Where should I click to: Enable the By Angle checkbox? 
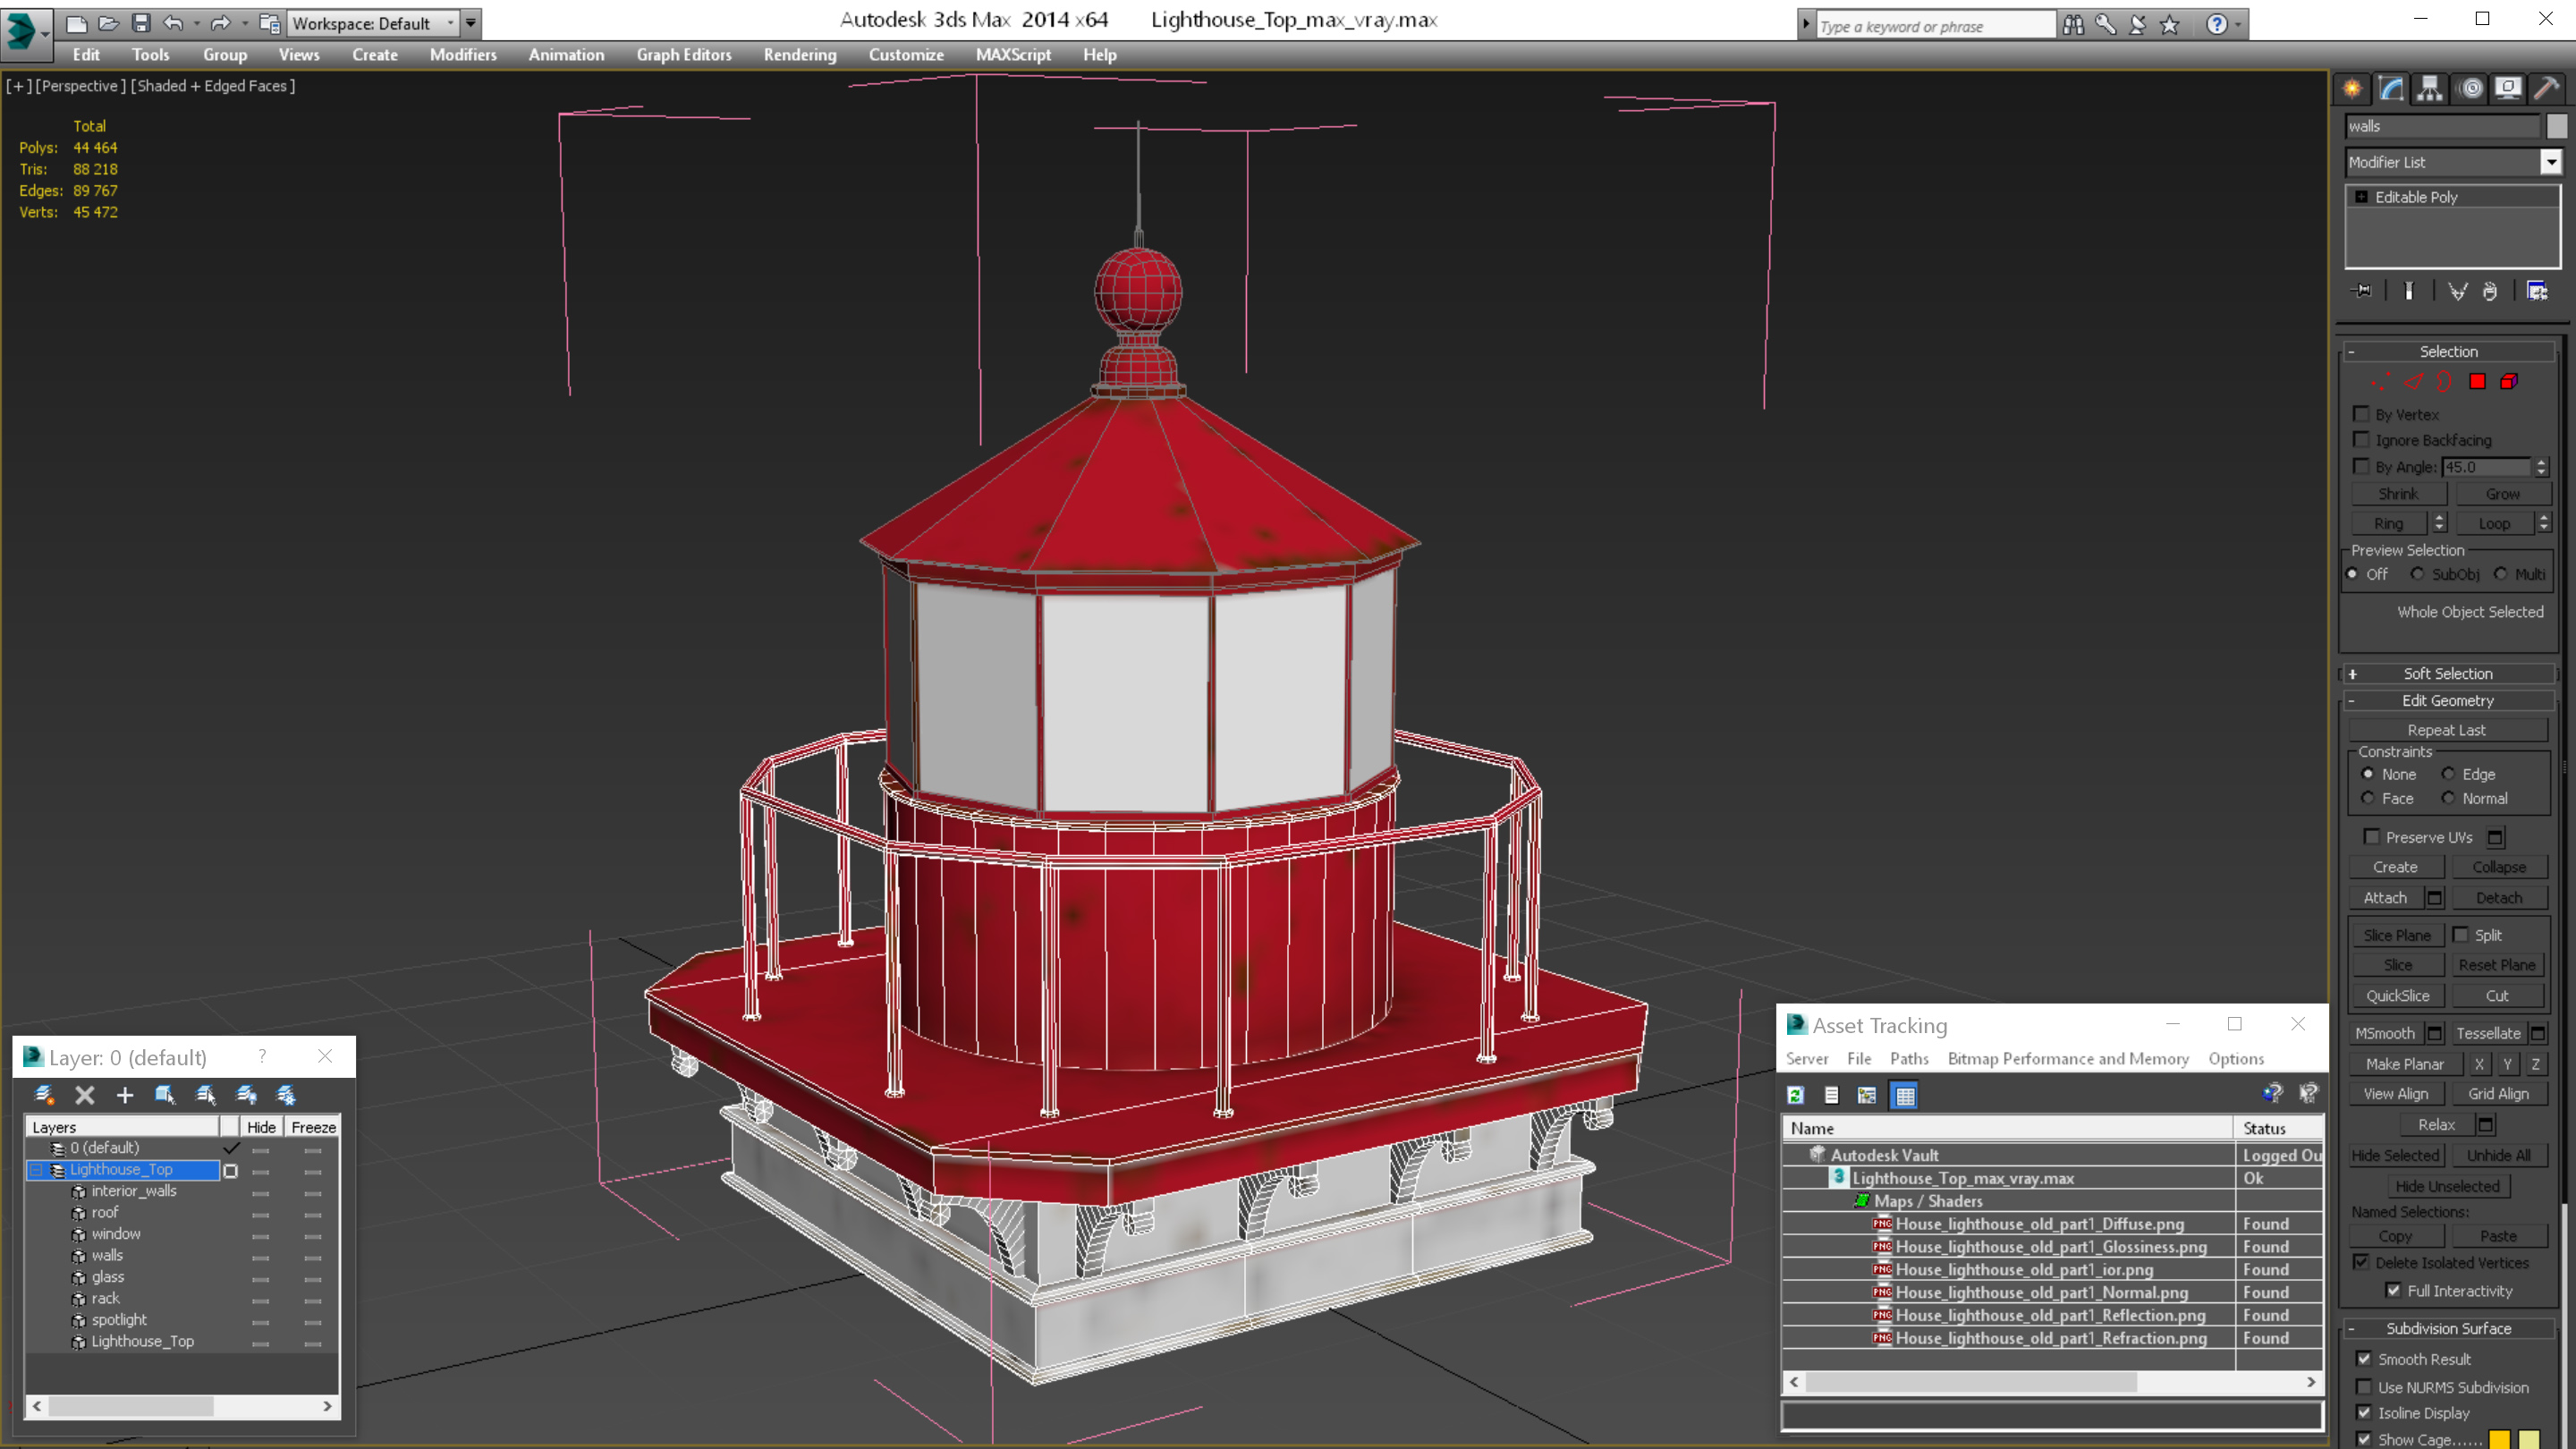tap(2362, 466)
